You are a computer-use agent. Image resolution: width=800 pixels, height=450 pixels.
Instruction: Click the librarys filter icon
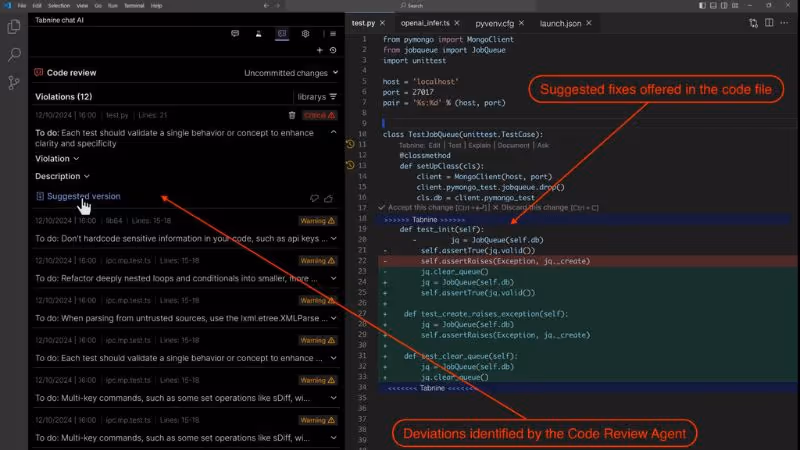(333, 96)
